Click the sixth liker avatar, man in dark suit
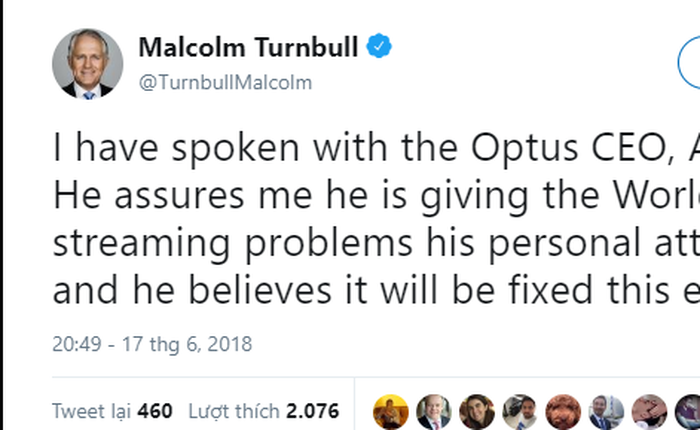This screenshot has height=430, width=700. 607,411
